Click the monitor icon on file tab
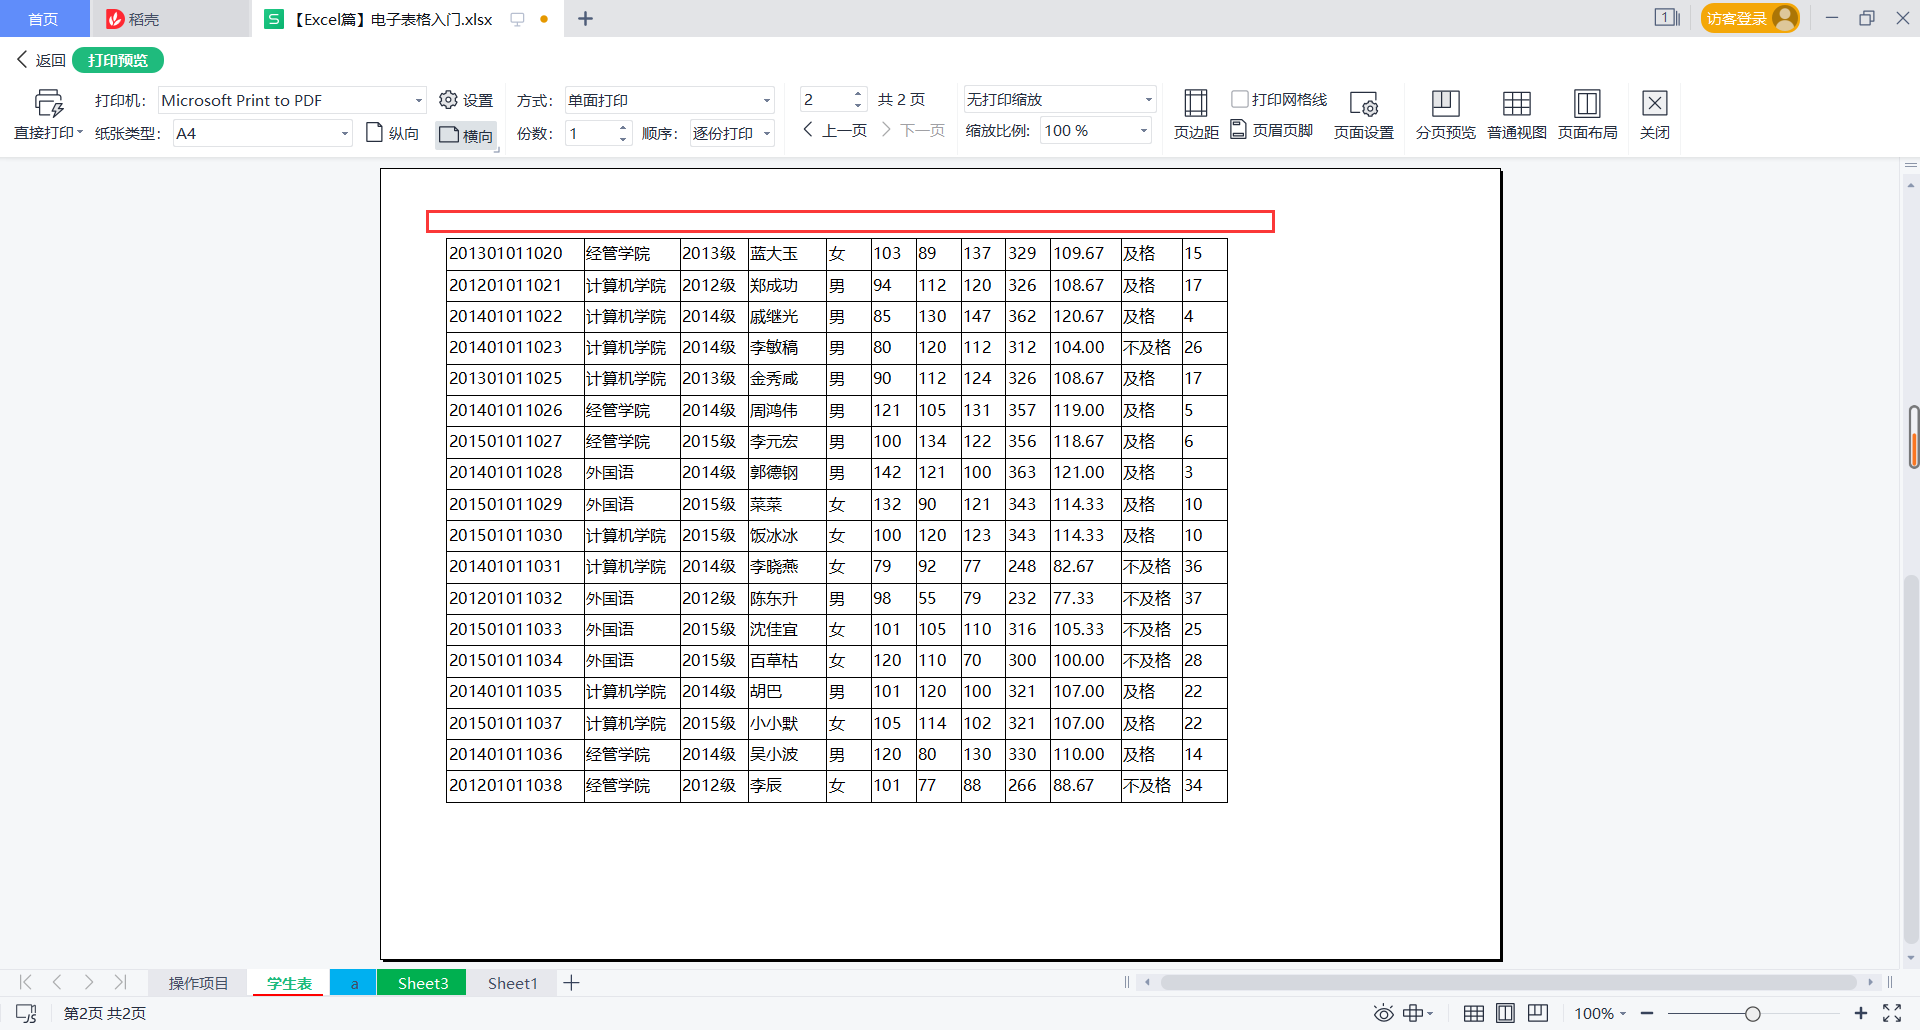 (517, 19)
